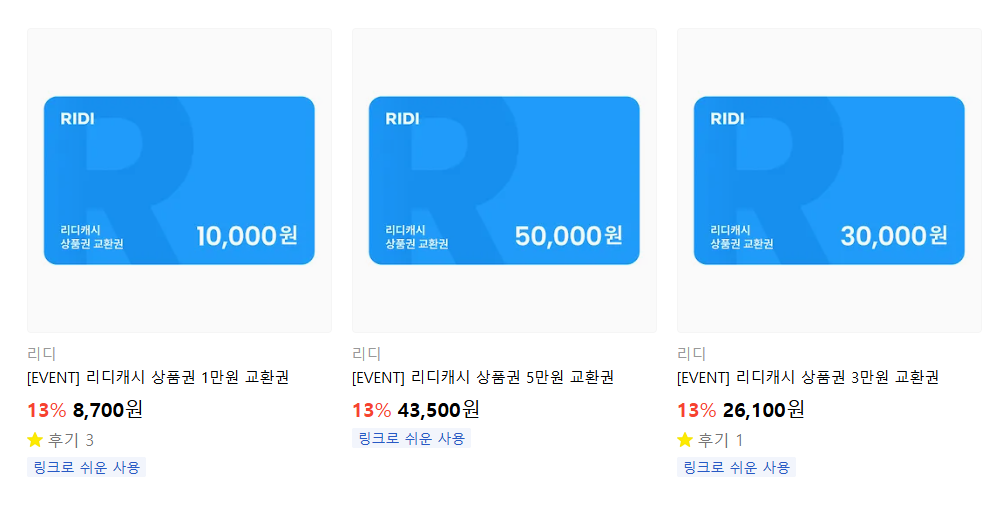Click 링크로 쉬운 사용 badge under 26,100원 item
The width and height of the screenshot is (996, 525).
pos(736,467)
